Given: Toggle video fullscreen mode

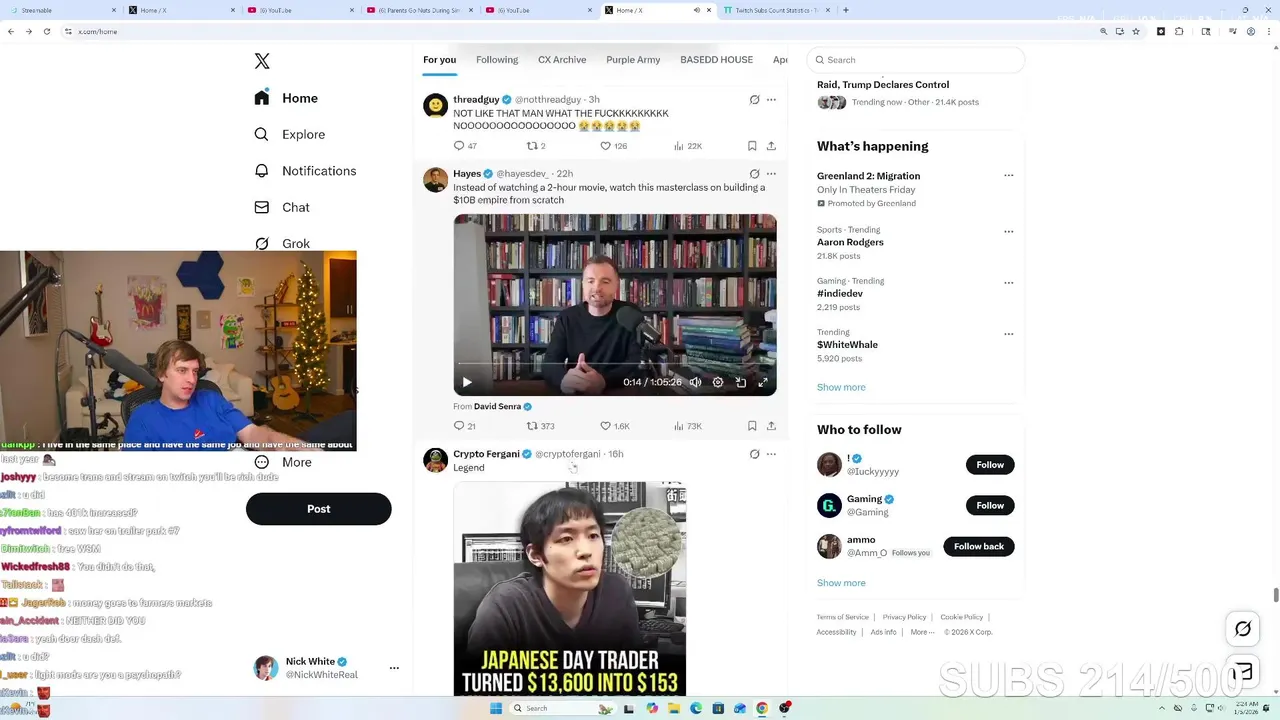Looking at the screenshot, I should 763,382.
